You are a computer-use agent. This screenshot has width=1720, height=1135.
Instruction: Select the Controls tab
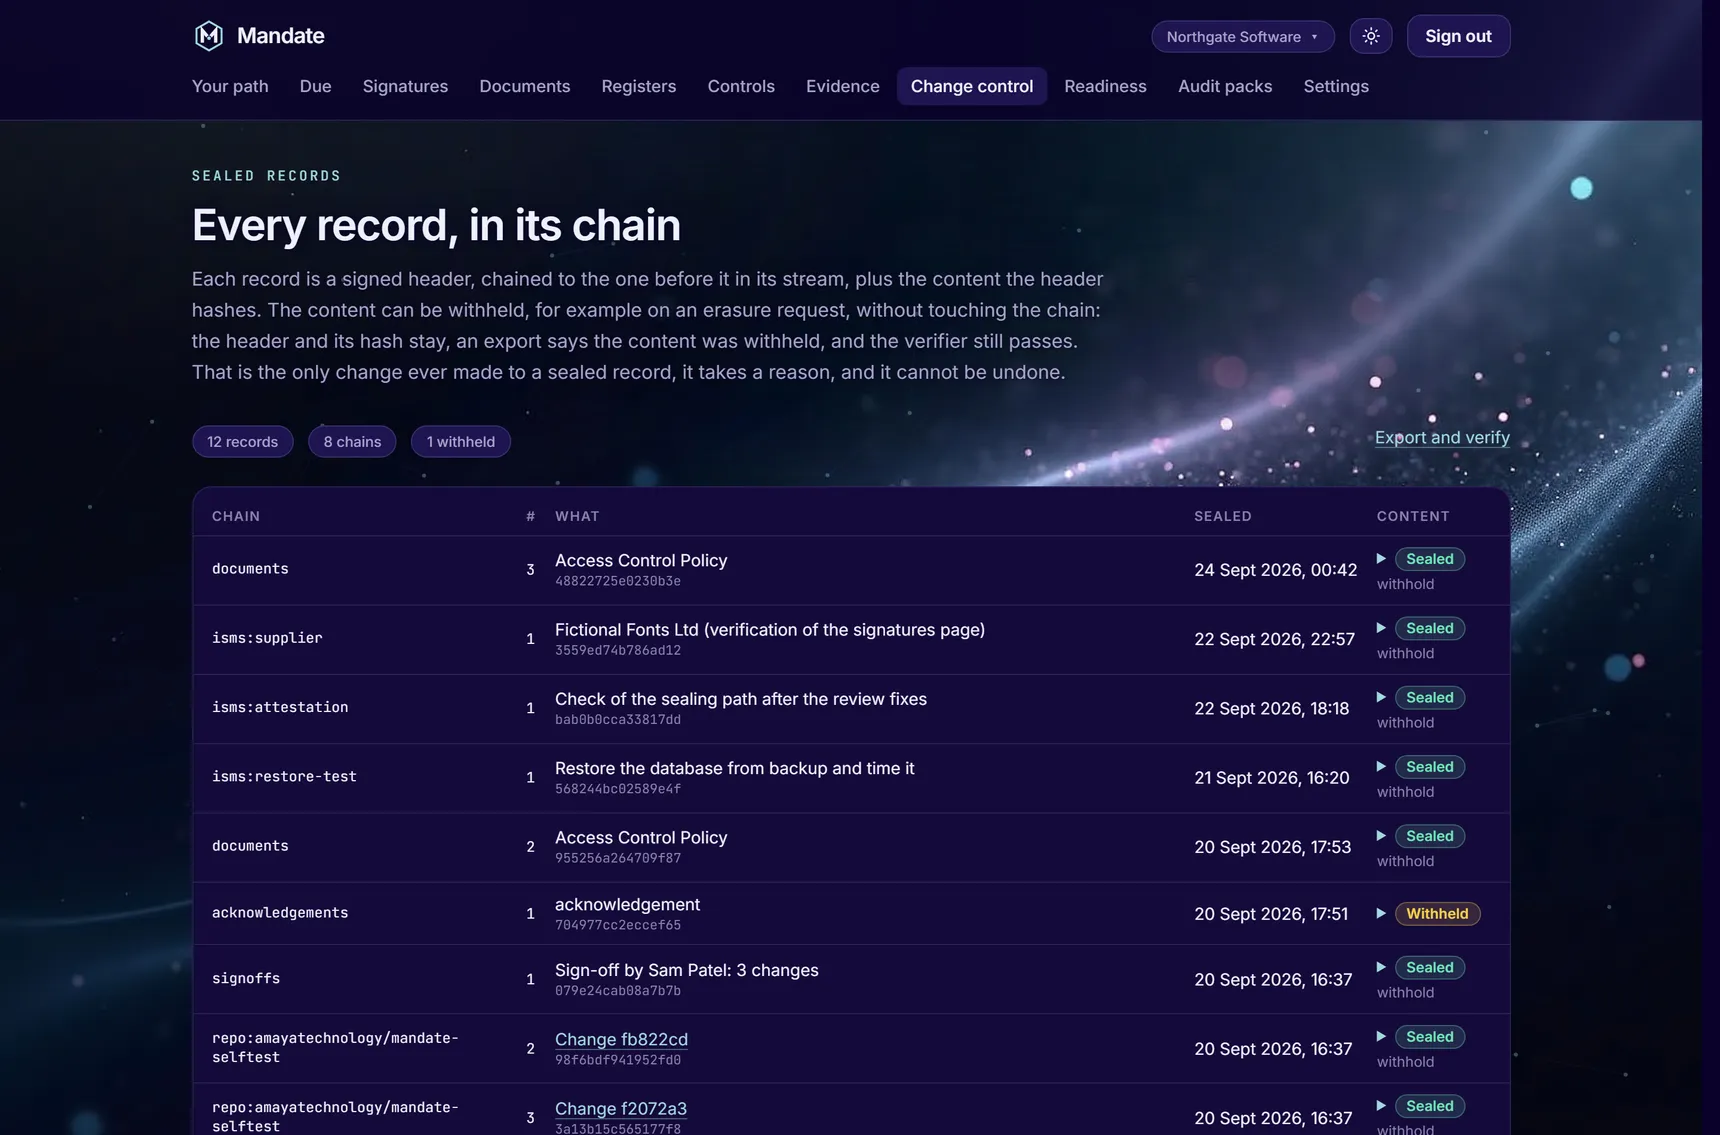741,86
